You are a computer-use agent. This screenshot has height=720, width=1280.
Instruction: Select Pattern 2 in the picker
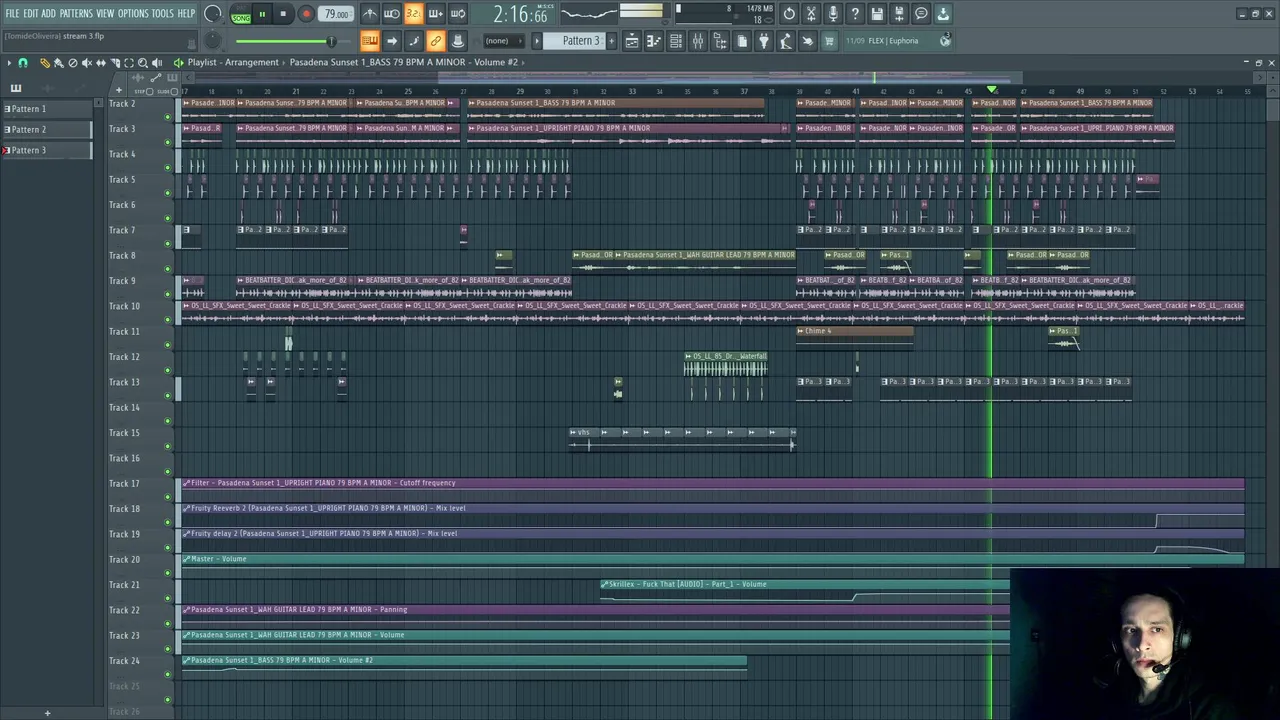tap(46, 129)
